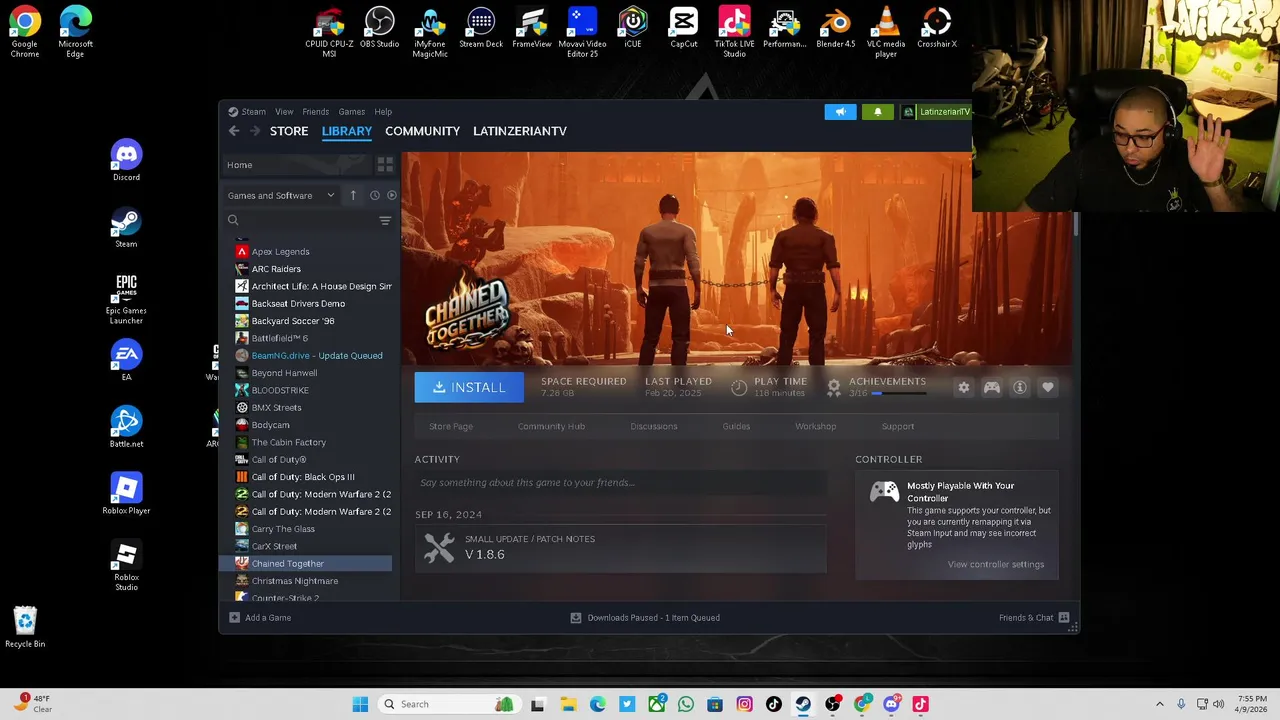This screenshot has height=720, width=1280.
Task: Open the V 1.8.6 patch notes entry
Action: point(621,548)
